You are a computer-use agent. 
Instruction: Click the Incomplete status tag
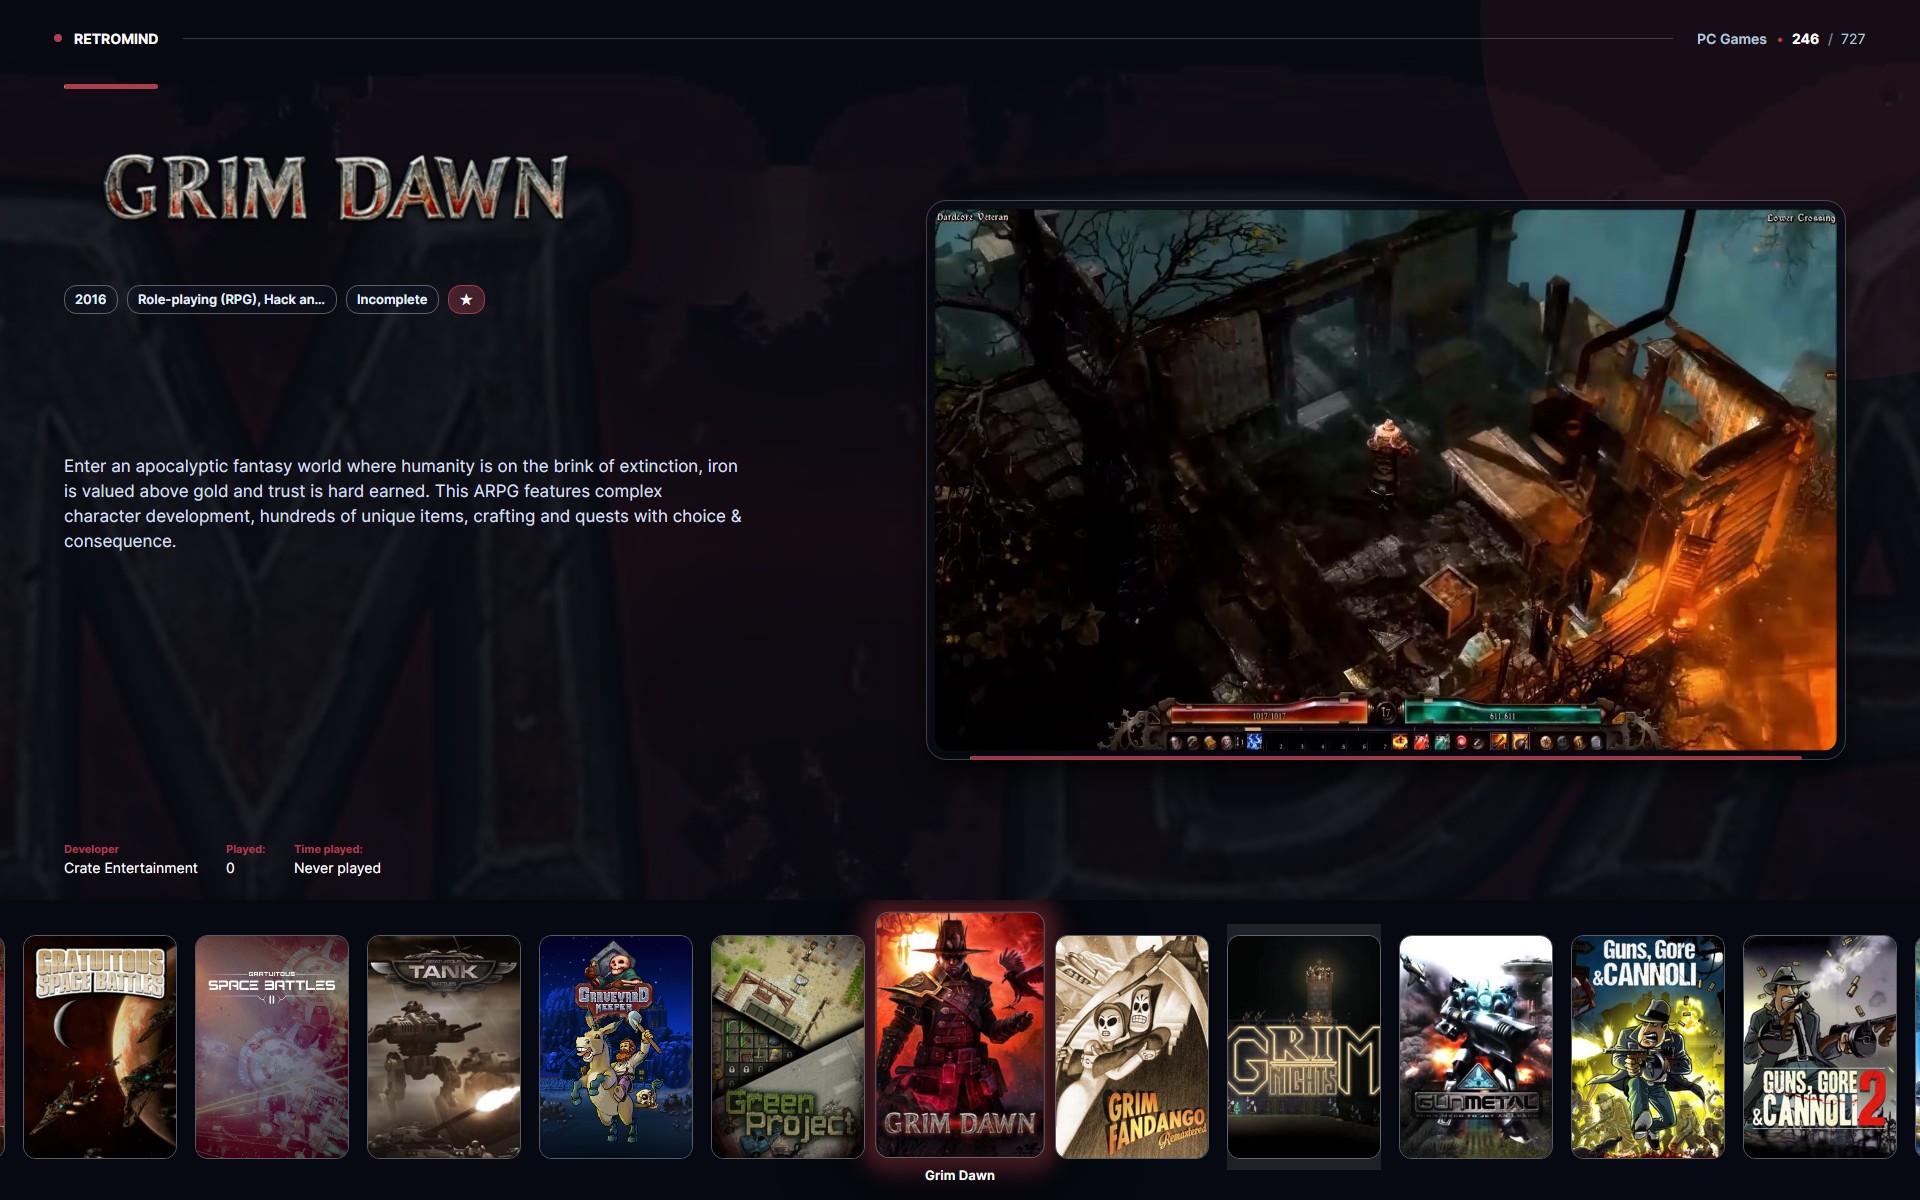(x=392, y=299)
